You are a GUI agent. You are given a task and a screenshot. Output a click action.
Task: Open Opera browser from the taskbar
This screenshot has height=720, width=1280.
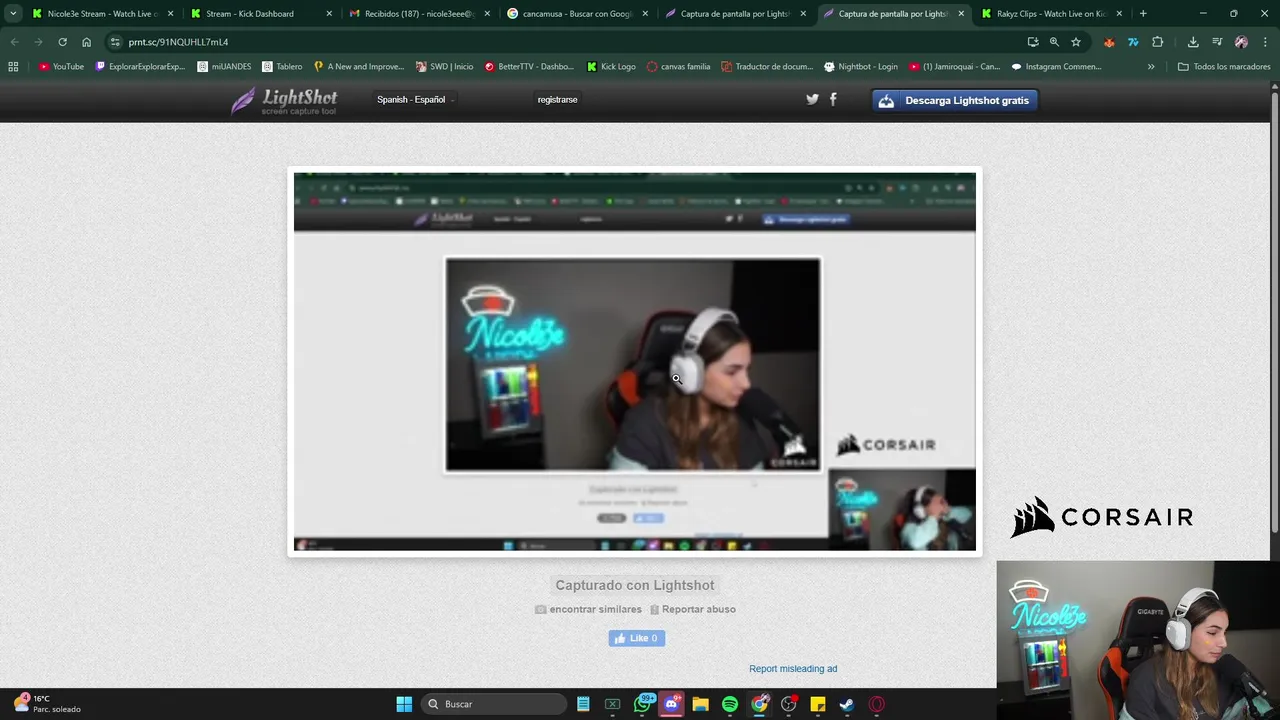point(877,704)
